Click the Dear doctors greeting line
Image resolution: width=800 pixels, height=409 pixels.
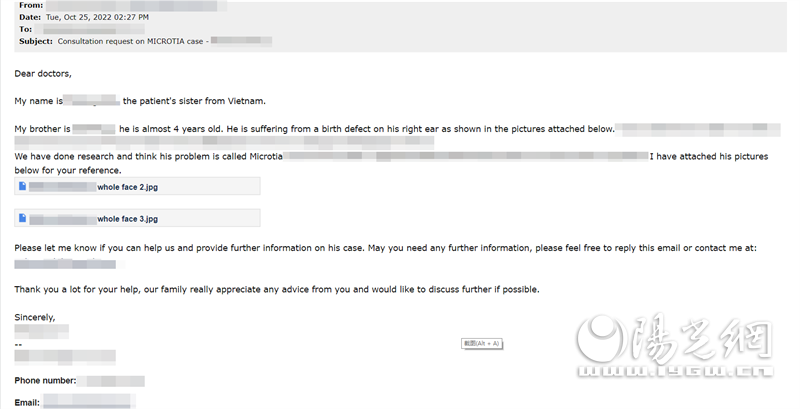43,73
